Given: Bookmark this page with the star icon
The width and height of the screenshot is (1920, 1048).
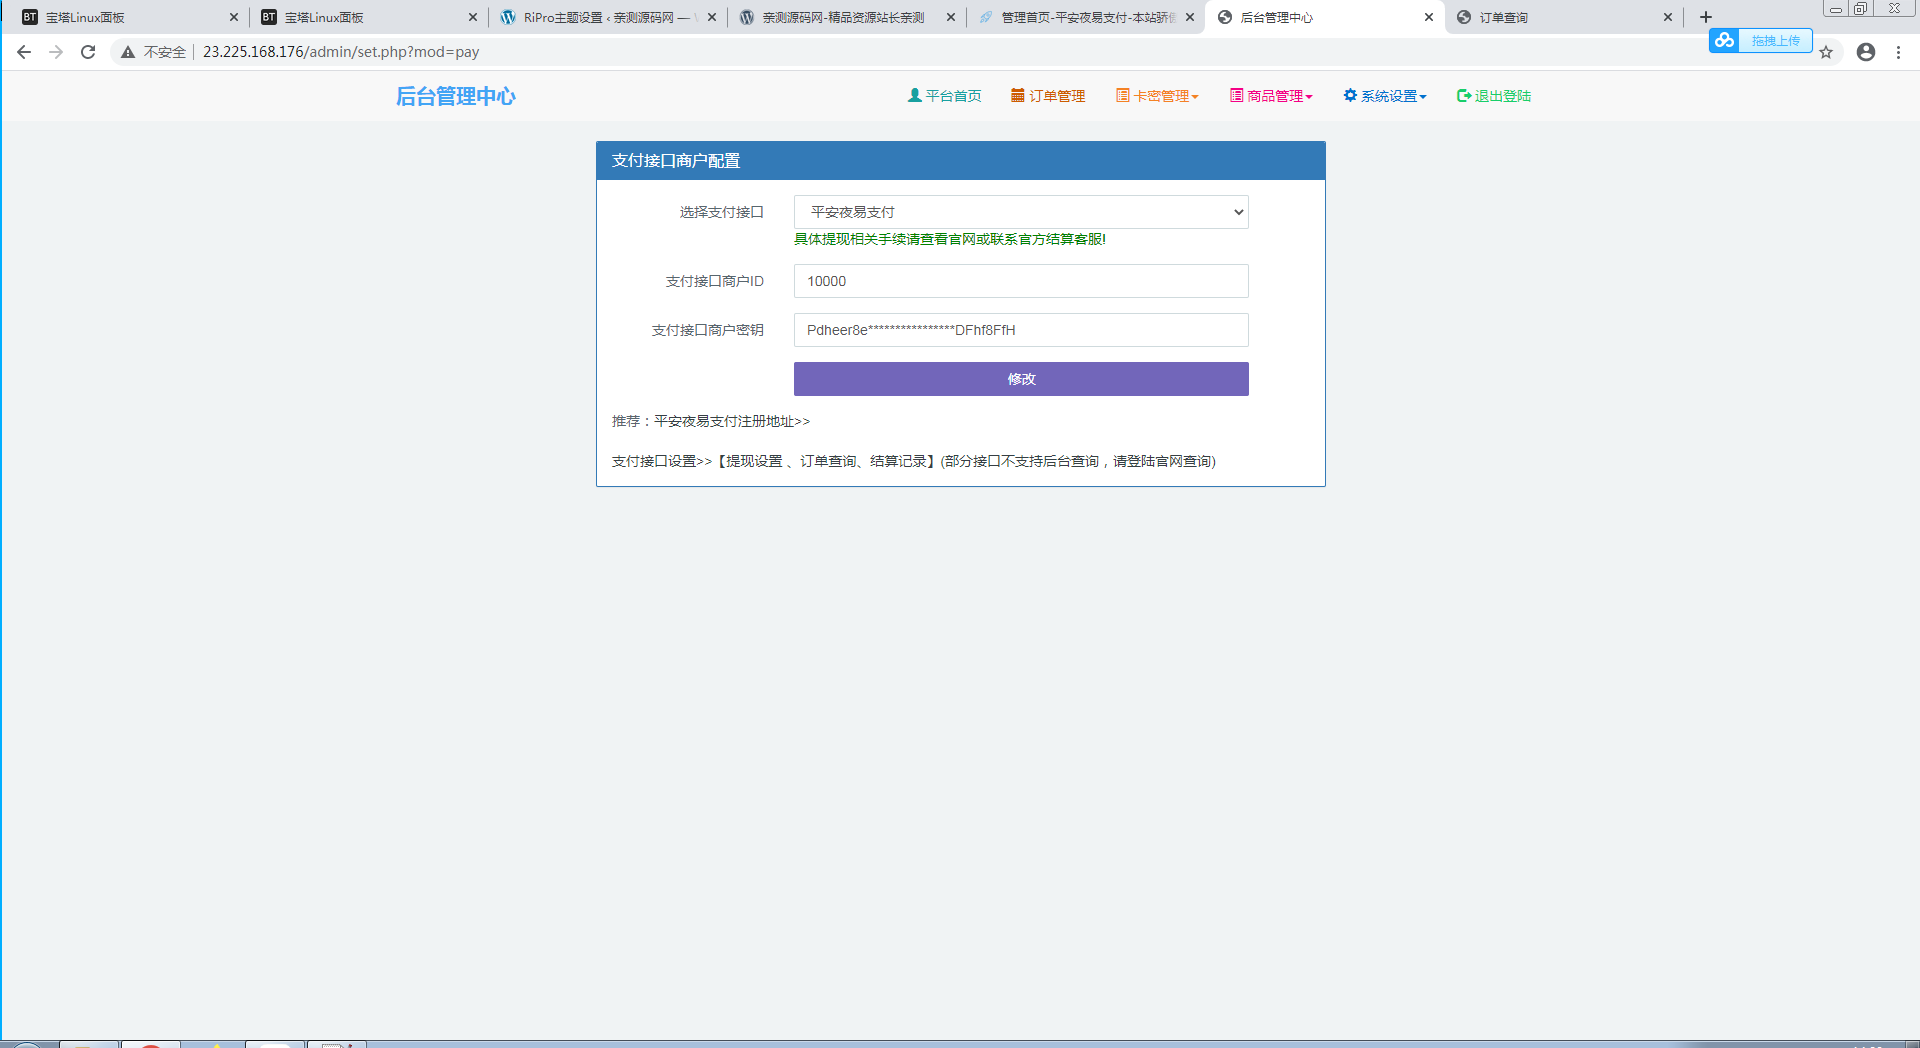Looking at the screenshot, I should point(1826,52).
